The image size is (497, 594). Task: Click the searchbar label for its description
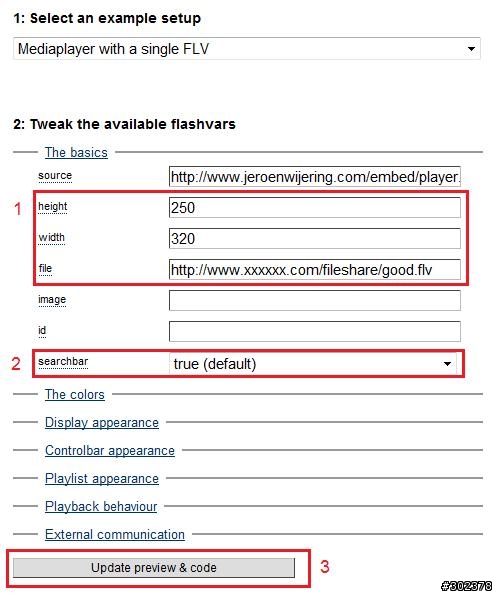(63, 362)
